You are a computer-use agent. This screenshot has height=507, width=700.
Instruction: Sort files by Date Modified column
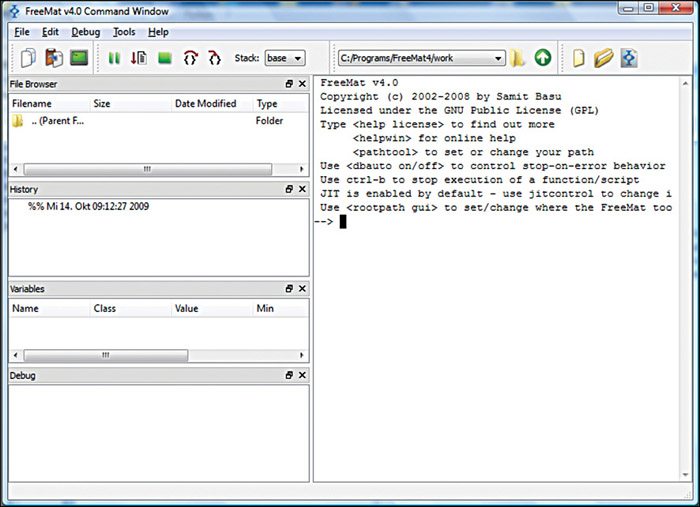[x=205, y=103]
